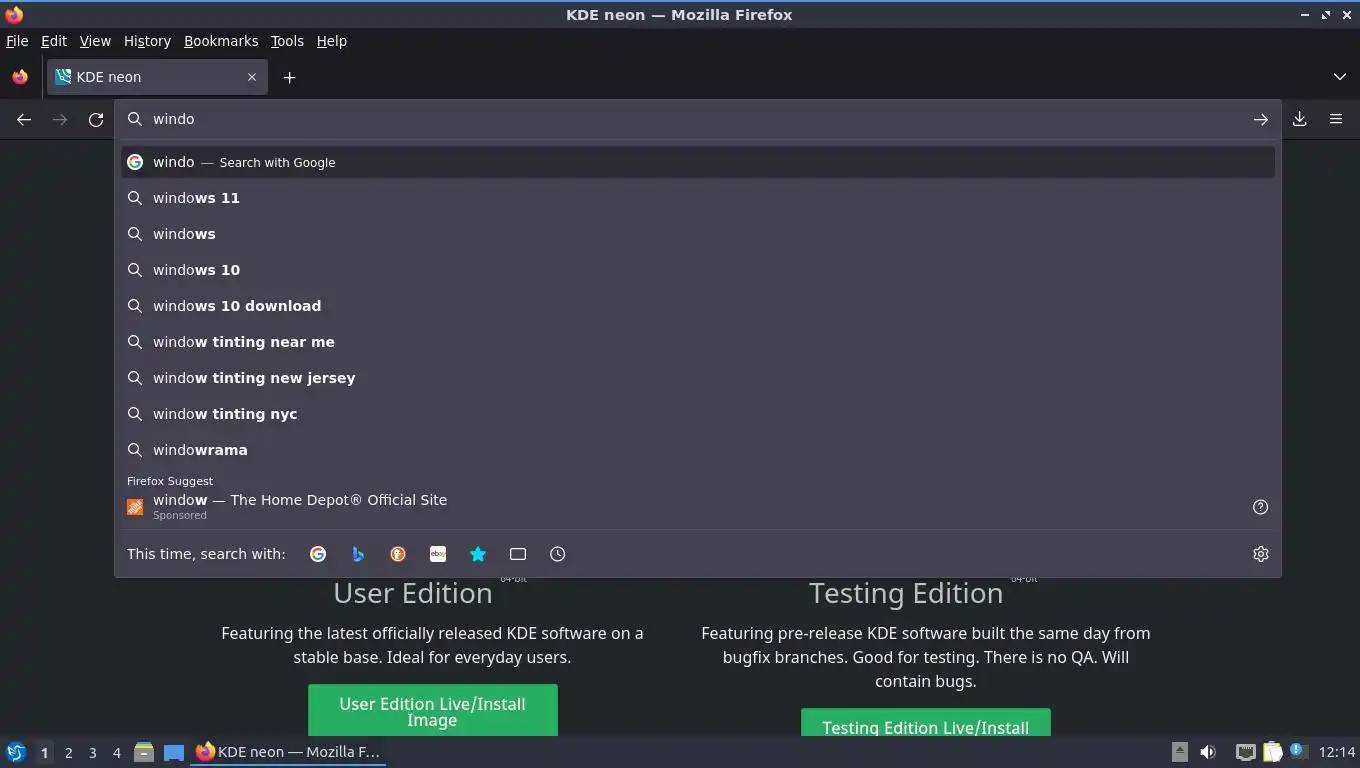
Task: Search history via clock icon
Action: tap(558, 554)
